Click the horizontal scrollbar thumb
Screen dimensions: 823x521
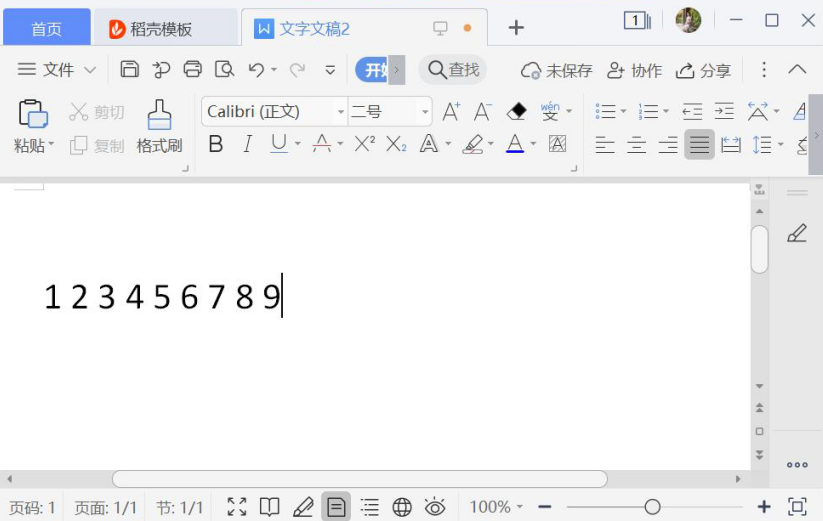point(360,479)
